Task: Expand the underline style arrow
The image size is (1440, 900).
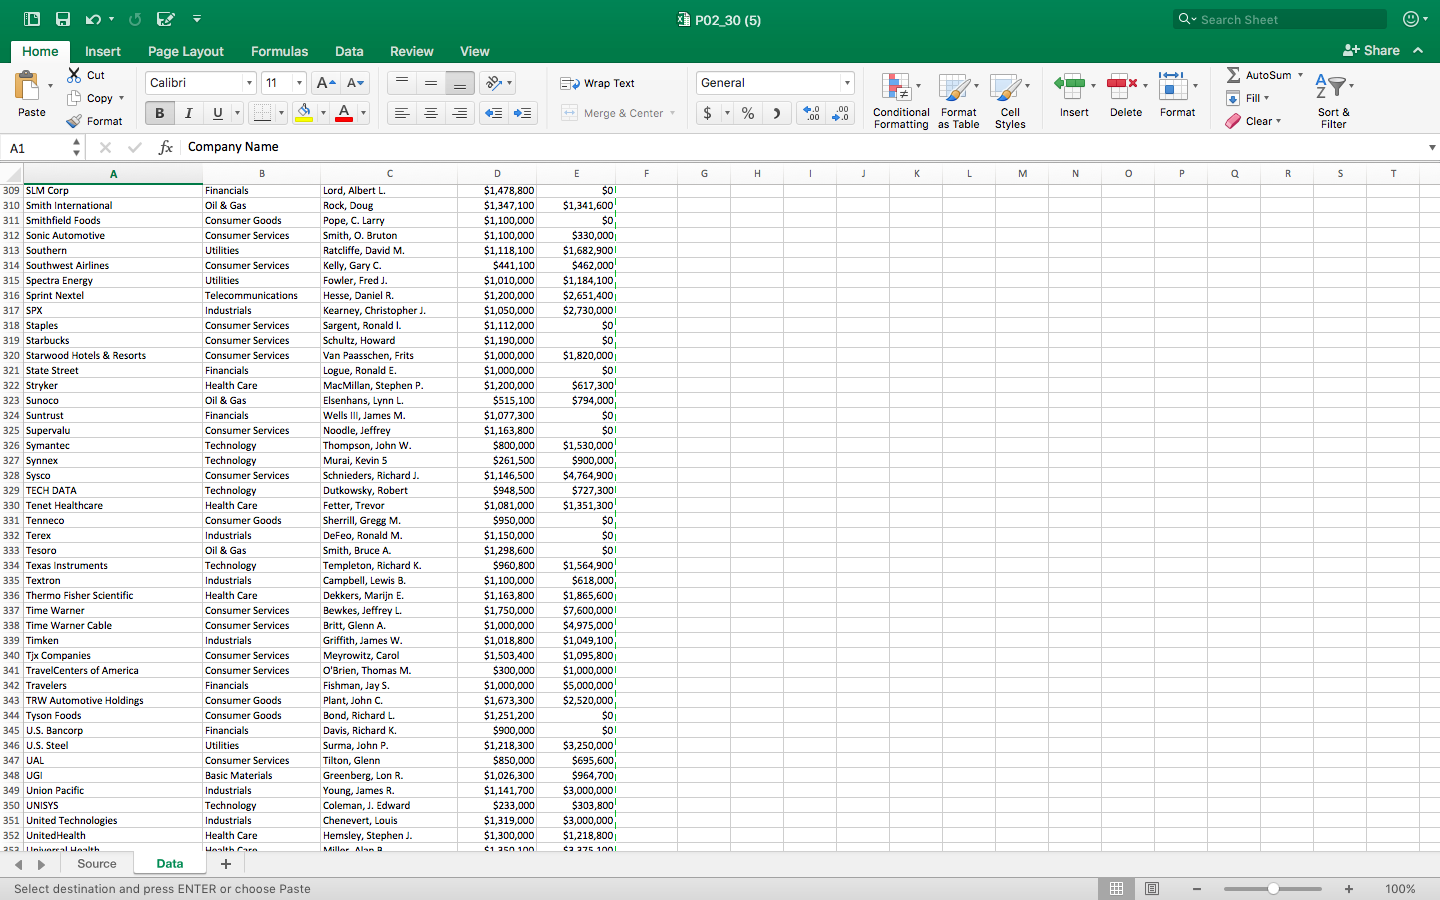Action: tap(237, 113)
